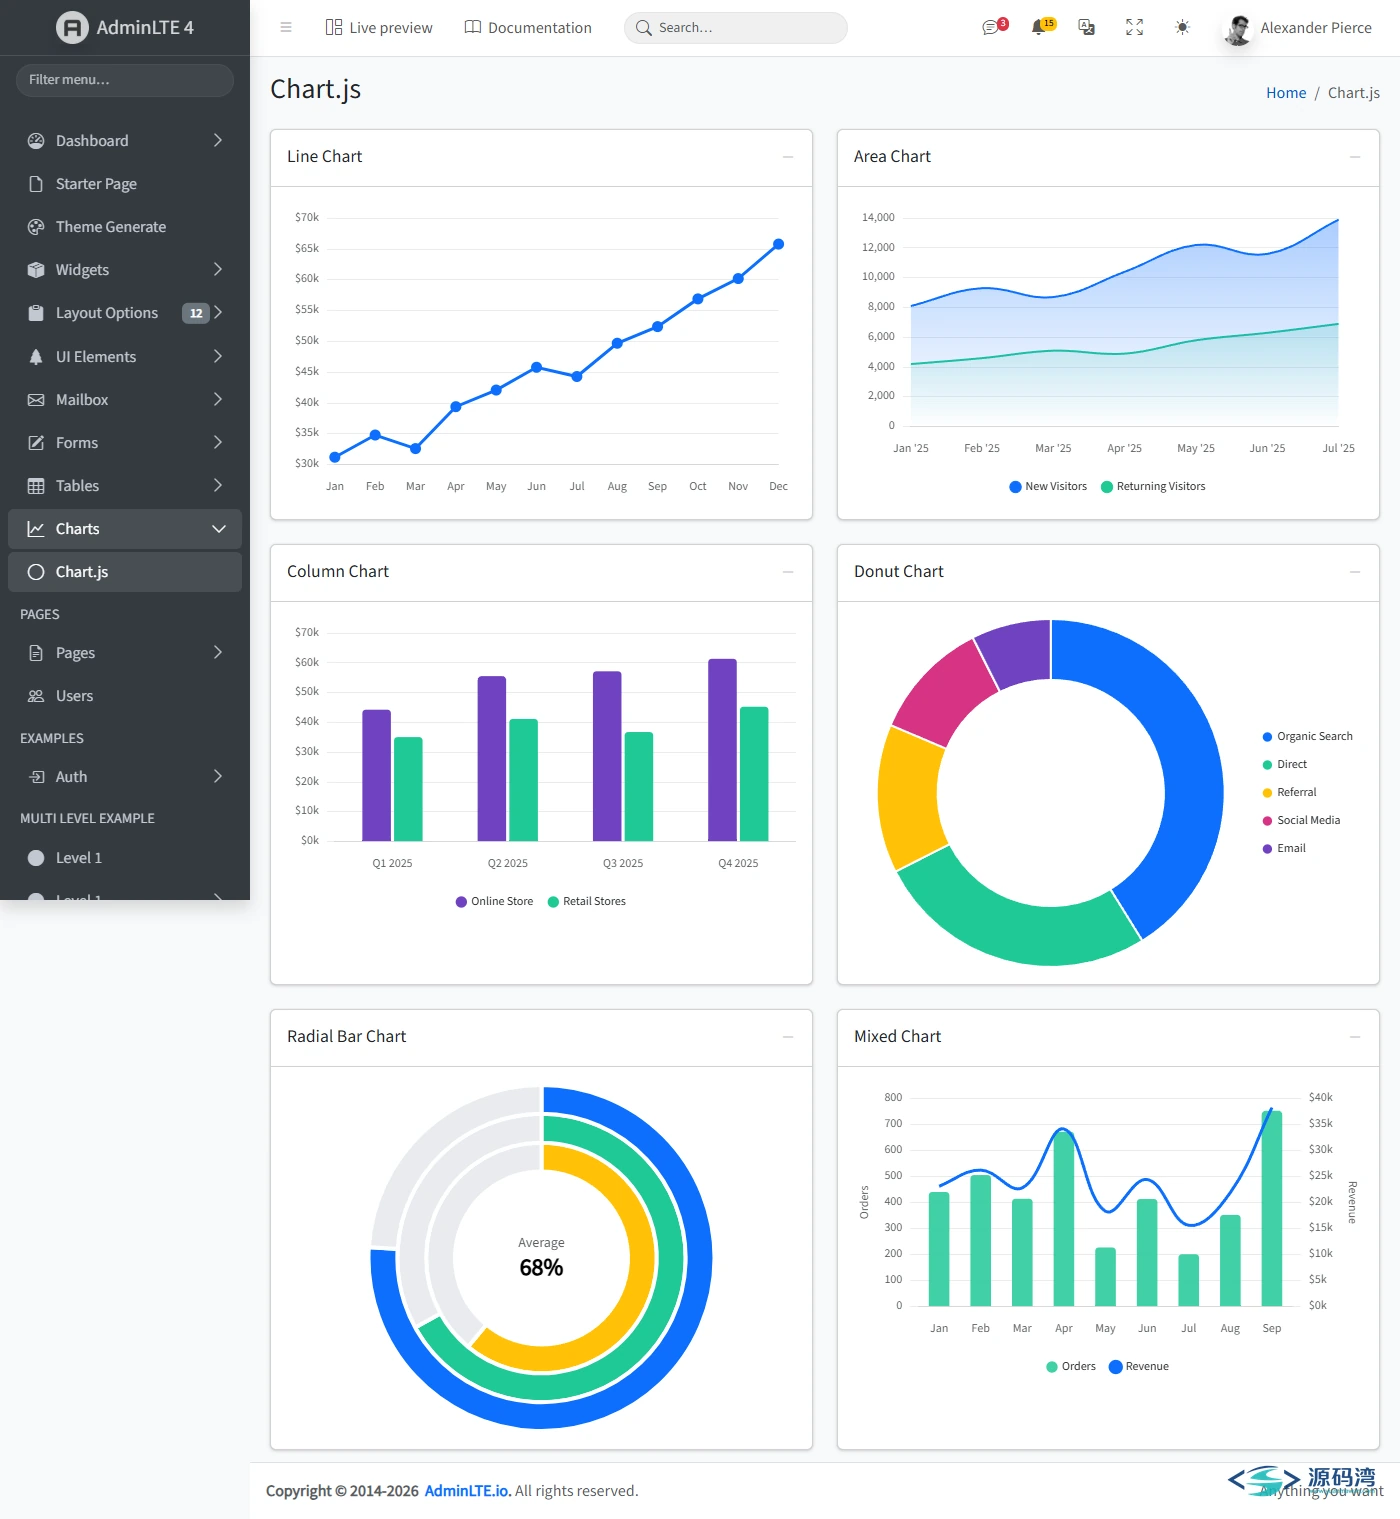Select Chart.js in the sidebar
Viewport: 1400px width, 1519px height.
(x=125, y=572)
